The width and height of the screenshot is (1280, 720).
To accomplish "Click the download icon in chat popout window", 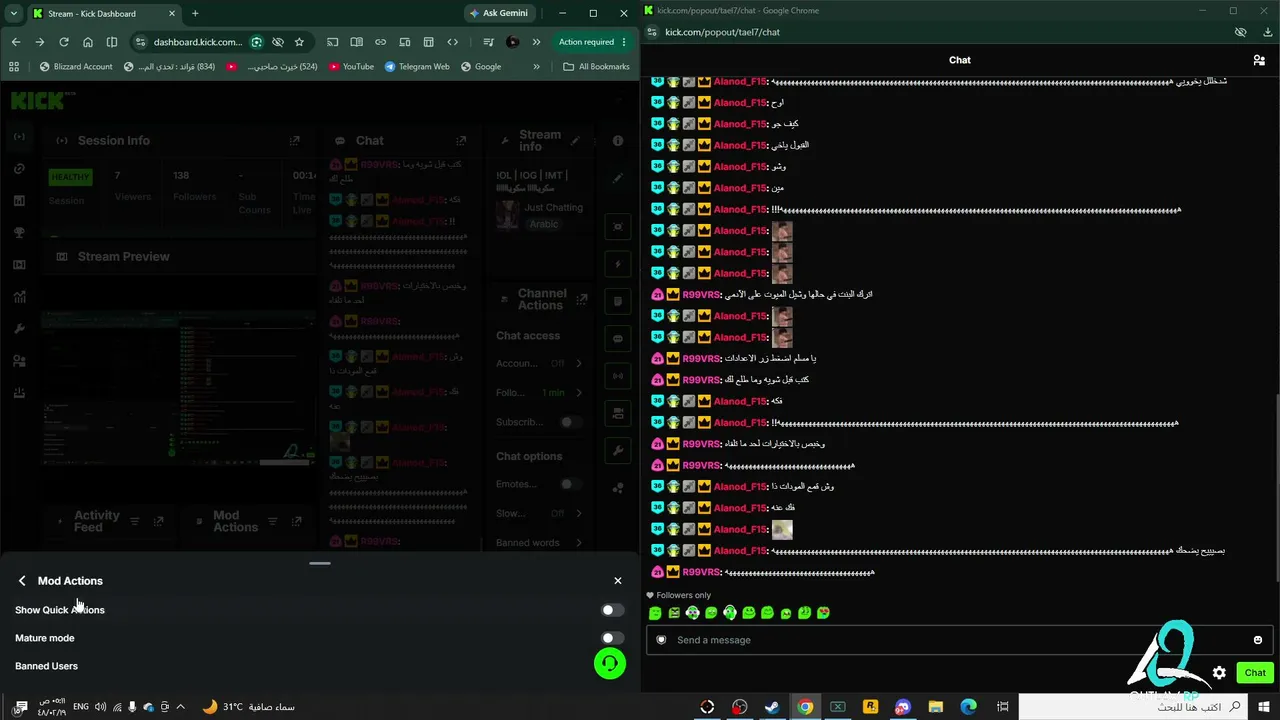I will pyautogui.click(x=1268, y=32).
